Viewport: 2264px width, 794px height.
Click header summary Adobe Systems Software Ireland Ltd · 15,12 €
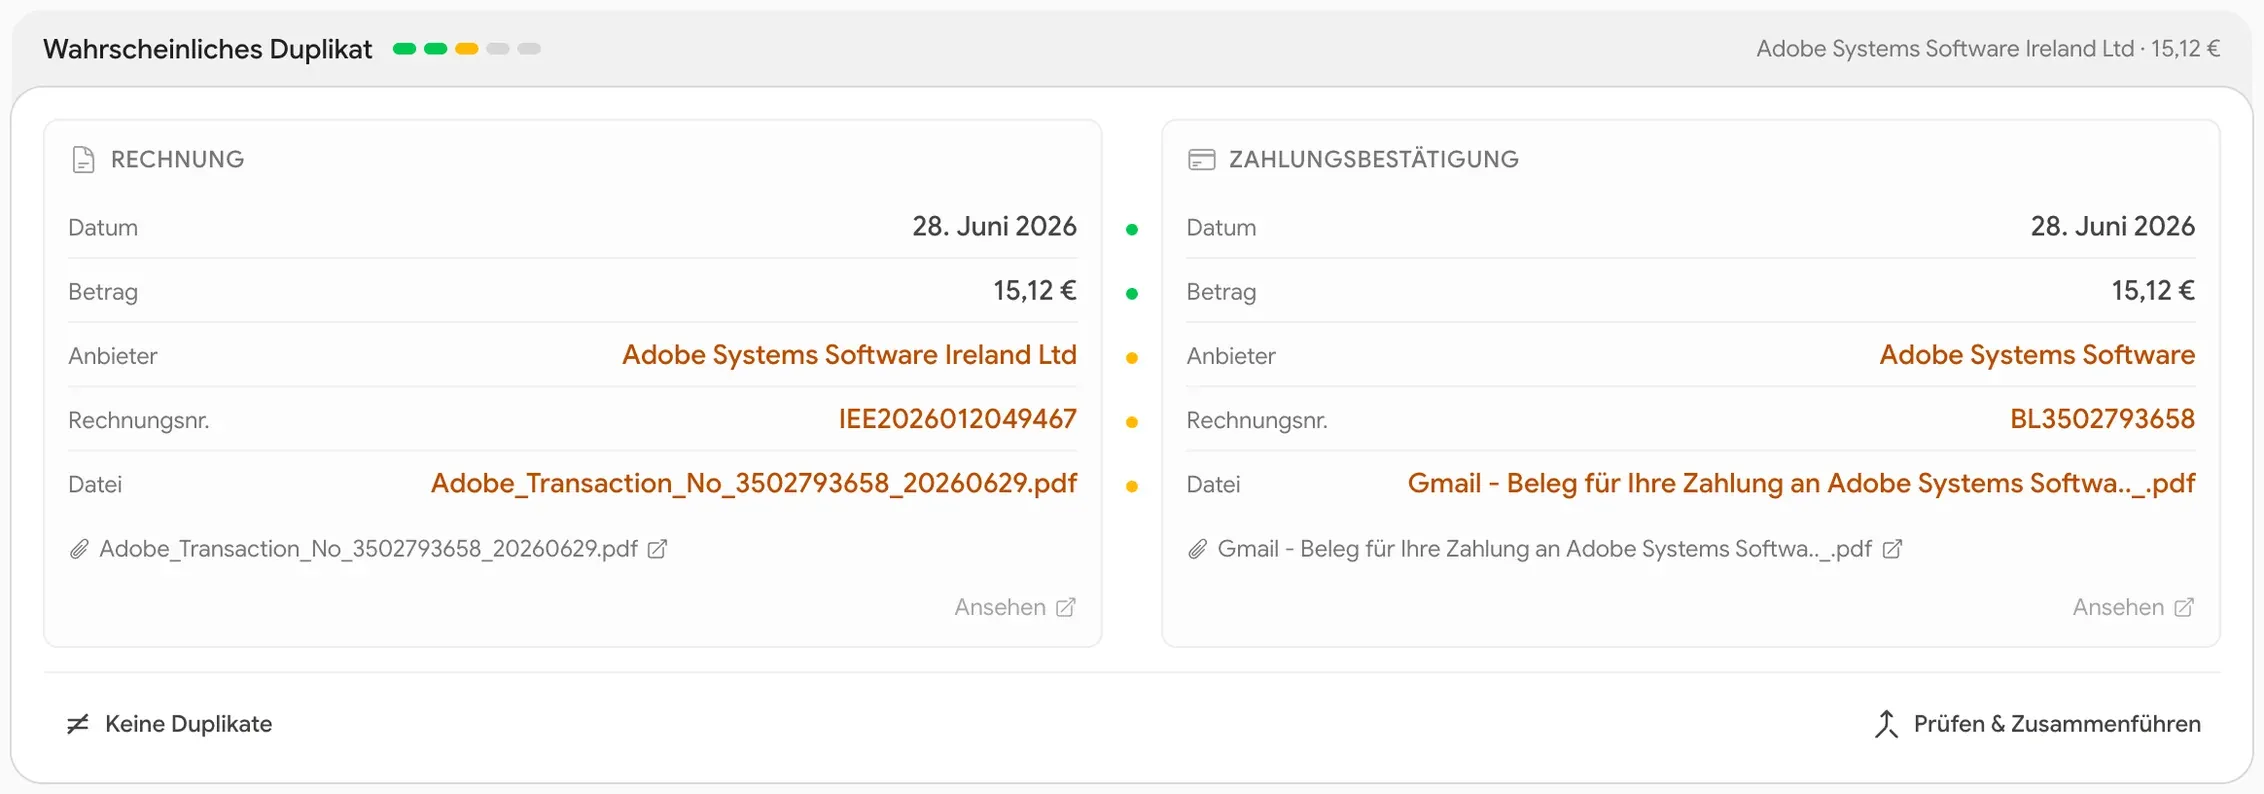[x=1988, y=49]
